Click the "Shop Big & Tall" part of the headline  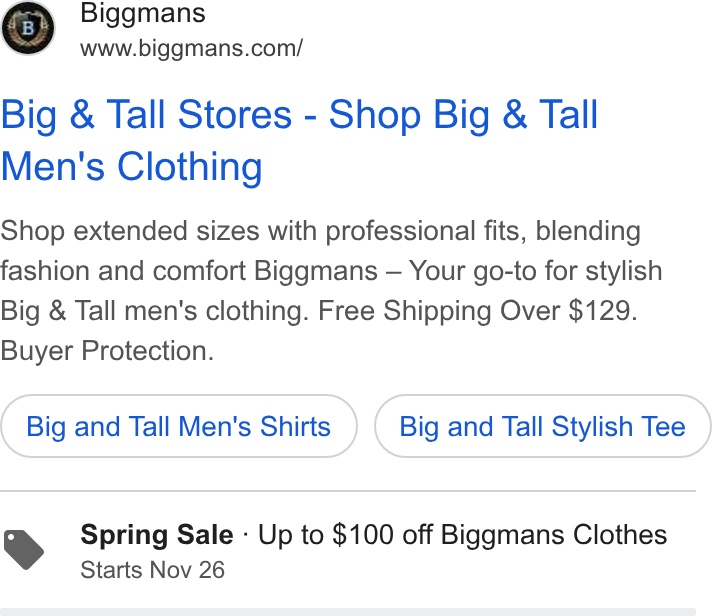(x=463, y=115)
